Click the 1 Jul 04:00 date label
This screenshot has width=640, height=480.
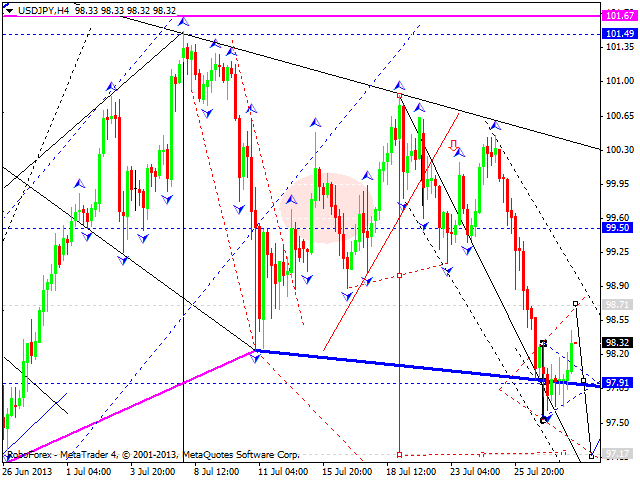[88, 470]
